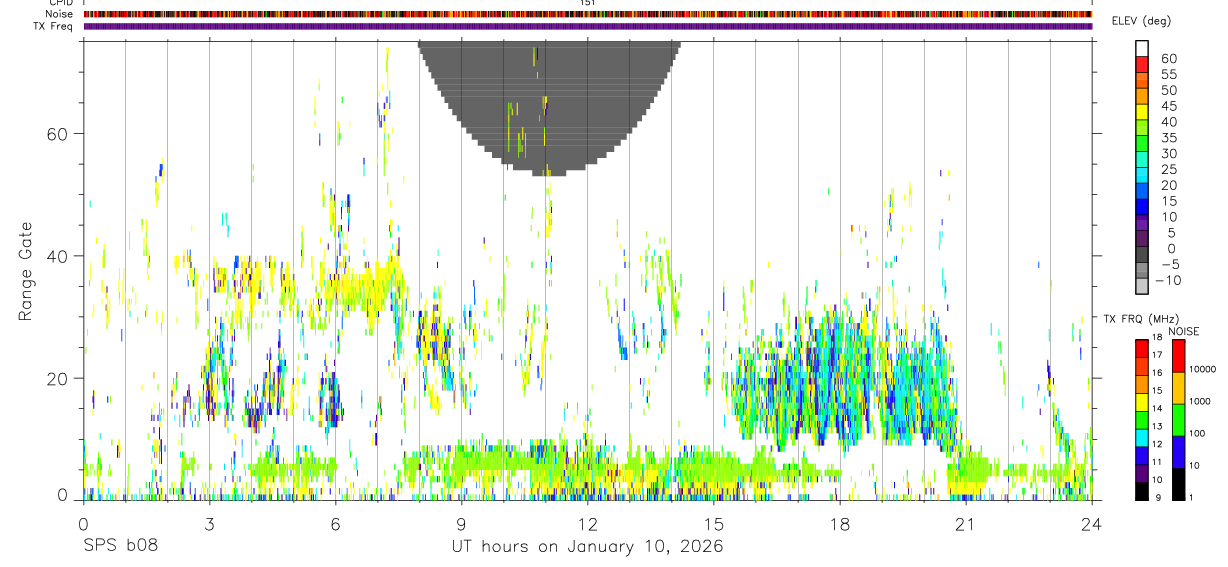This screenshot has width=1228, height=567.
Task: Select the cyan ELEV swatch between 20 and 25
Action: 1143,176
